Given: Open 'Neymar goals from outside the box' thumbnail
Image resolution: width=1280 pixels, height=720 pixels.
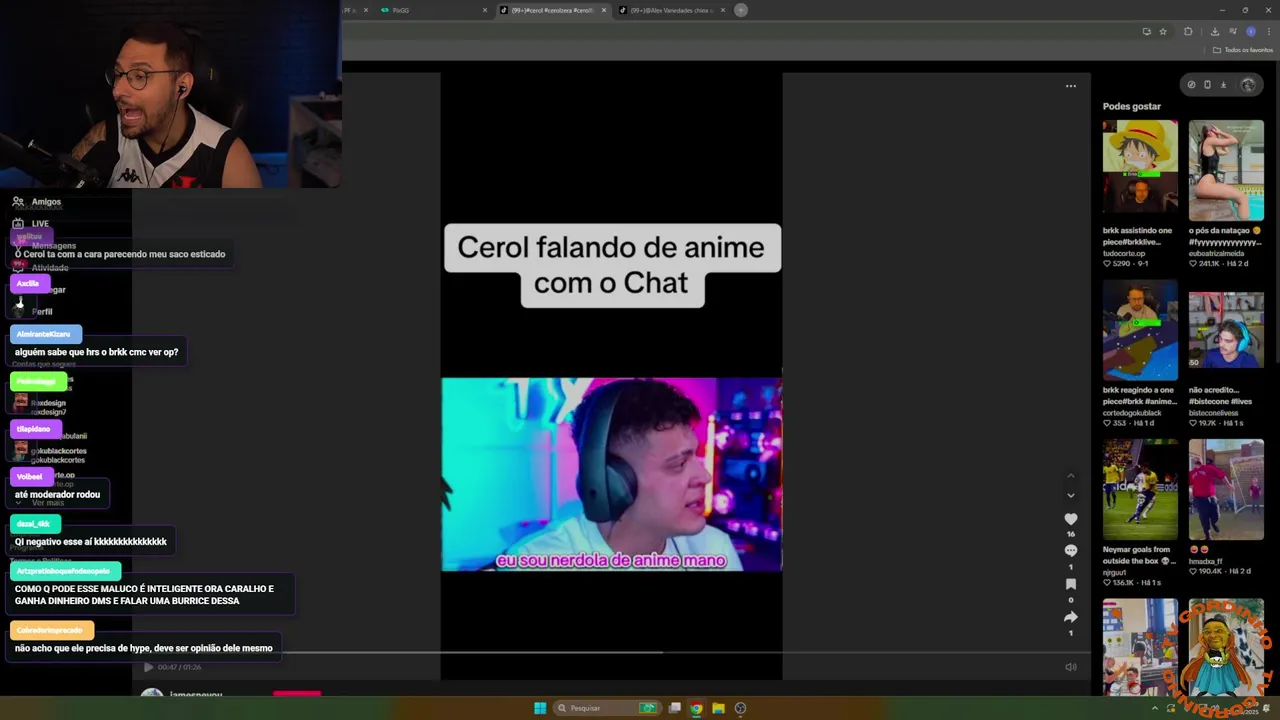Looking at the screenshot, I should click(1140, 489).
